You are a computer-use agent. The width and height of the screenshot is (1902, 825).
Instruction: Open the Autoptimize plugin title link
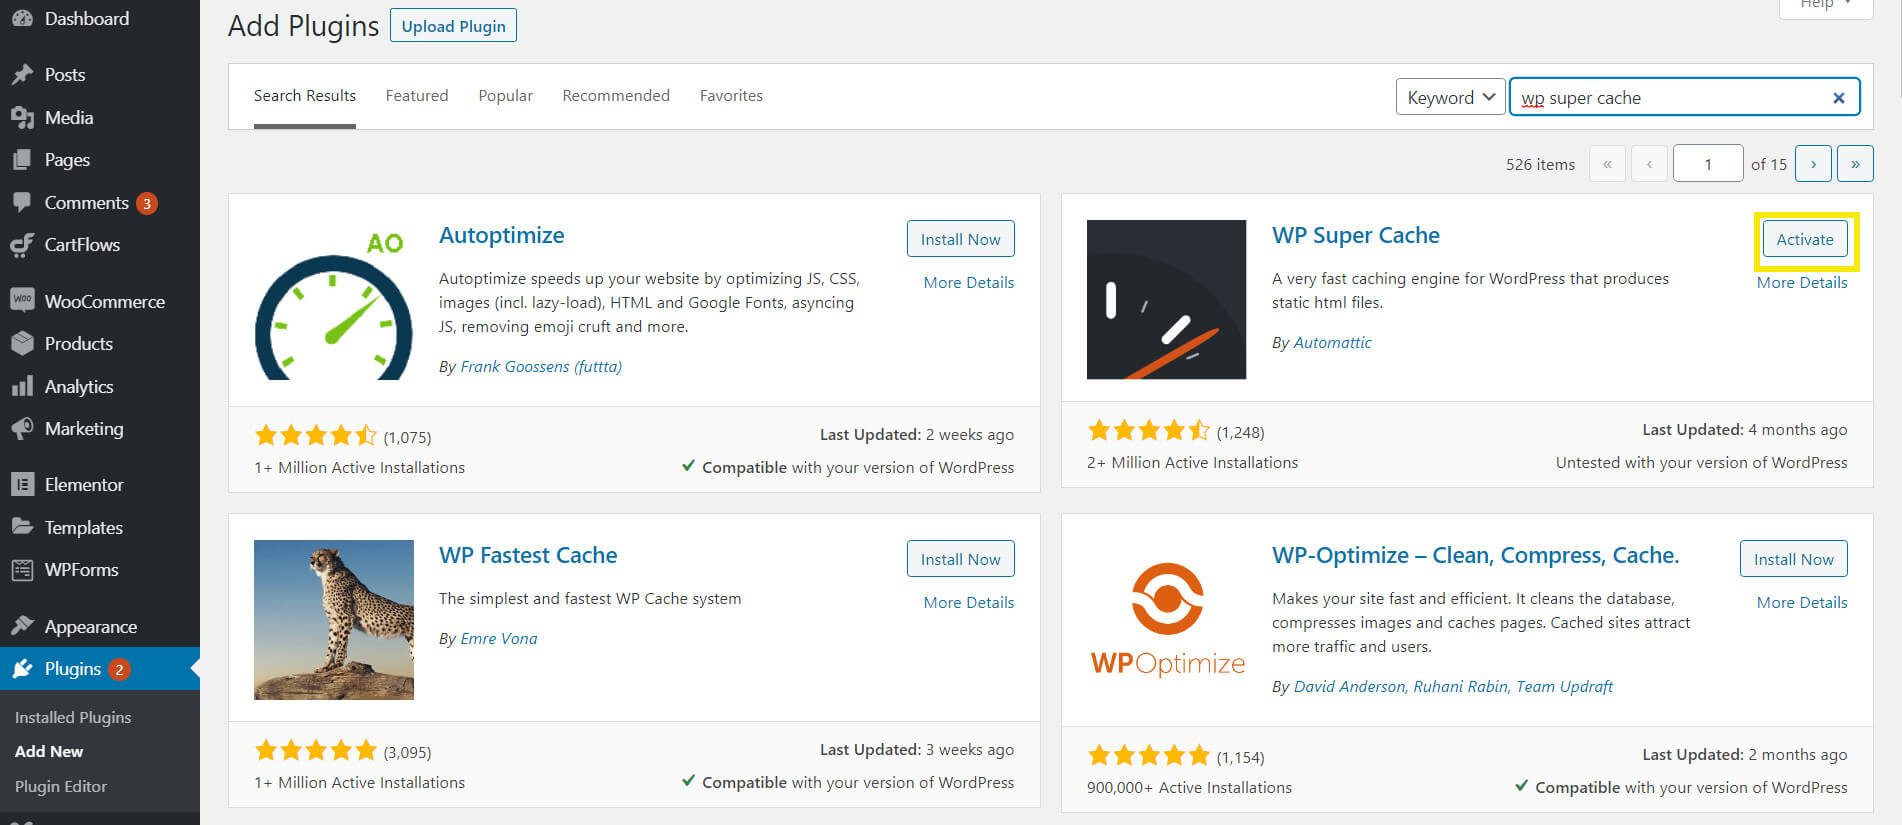[502, 236]
